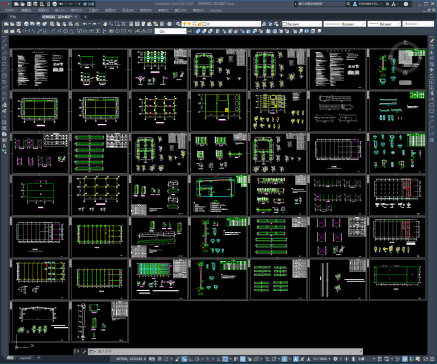Image resolution: width=437 pixels, height=364 pixels.
Task: Open Layer Properties Manager icon
Action: pyautogui.click(x=178, y=24)
